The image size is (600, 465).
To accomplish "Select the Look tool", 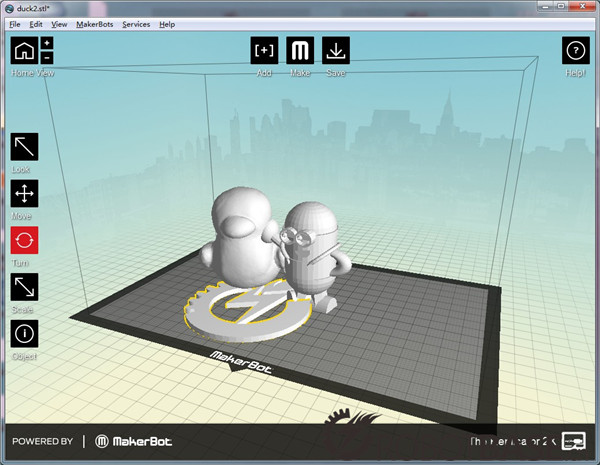I will (24, 147).
